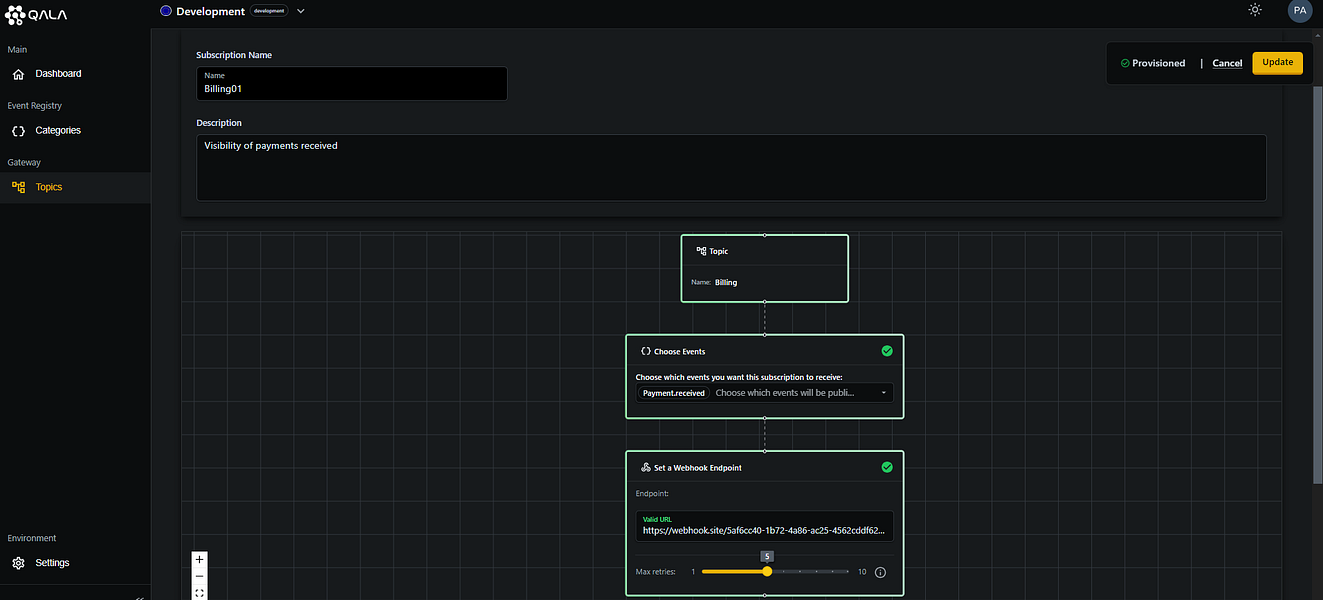Expand the Development environment dropdown chevron

tap(301, 11)
